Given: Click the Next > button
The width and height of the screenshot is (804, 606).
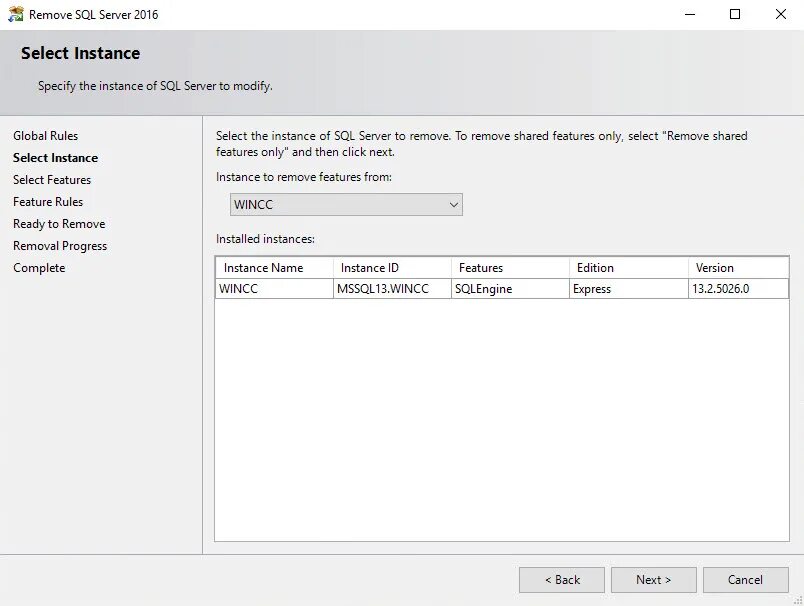Looking at the screenshot, I should [653, 580].
